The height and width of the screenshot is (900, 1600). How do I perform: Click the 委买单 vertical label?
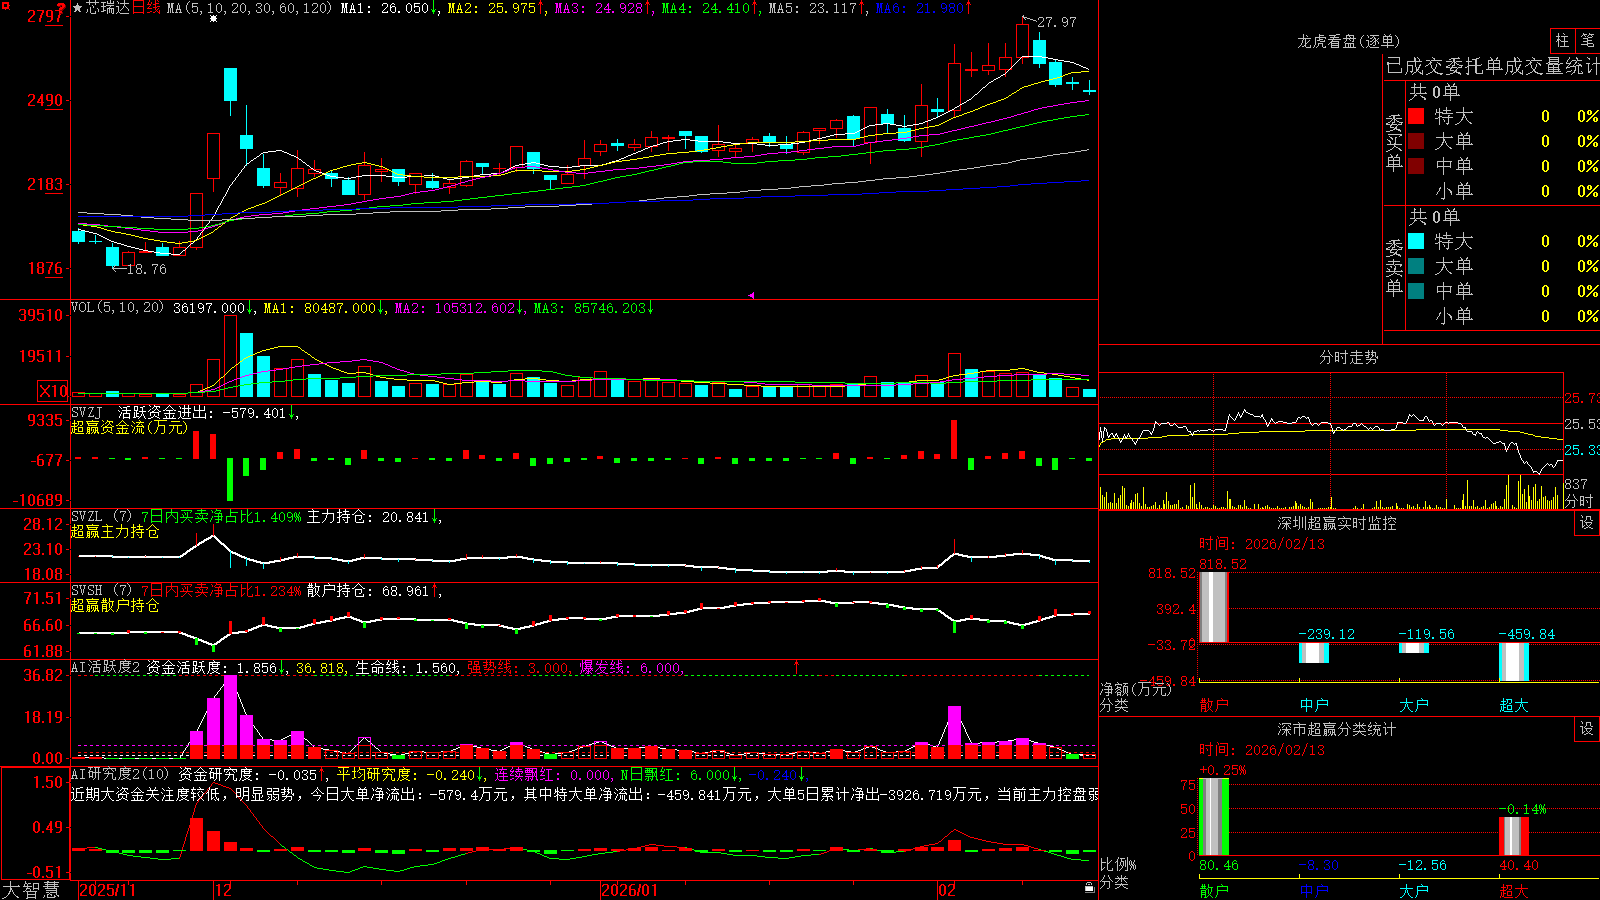tap(1394, 143)
